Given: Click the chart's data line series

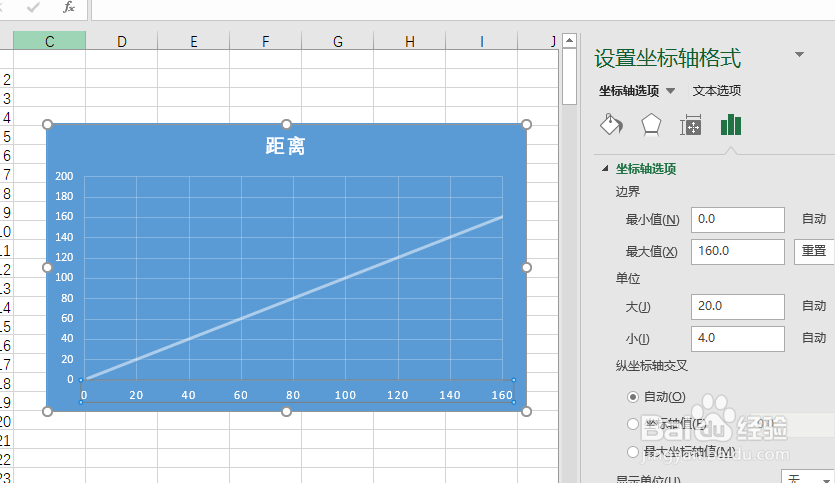Looking at the screenshot, I should point(293,298).
